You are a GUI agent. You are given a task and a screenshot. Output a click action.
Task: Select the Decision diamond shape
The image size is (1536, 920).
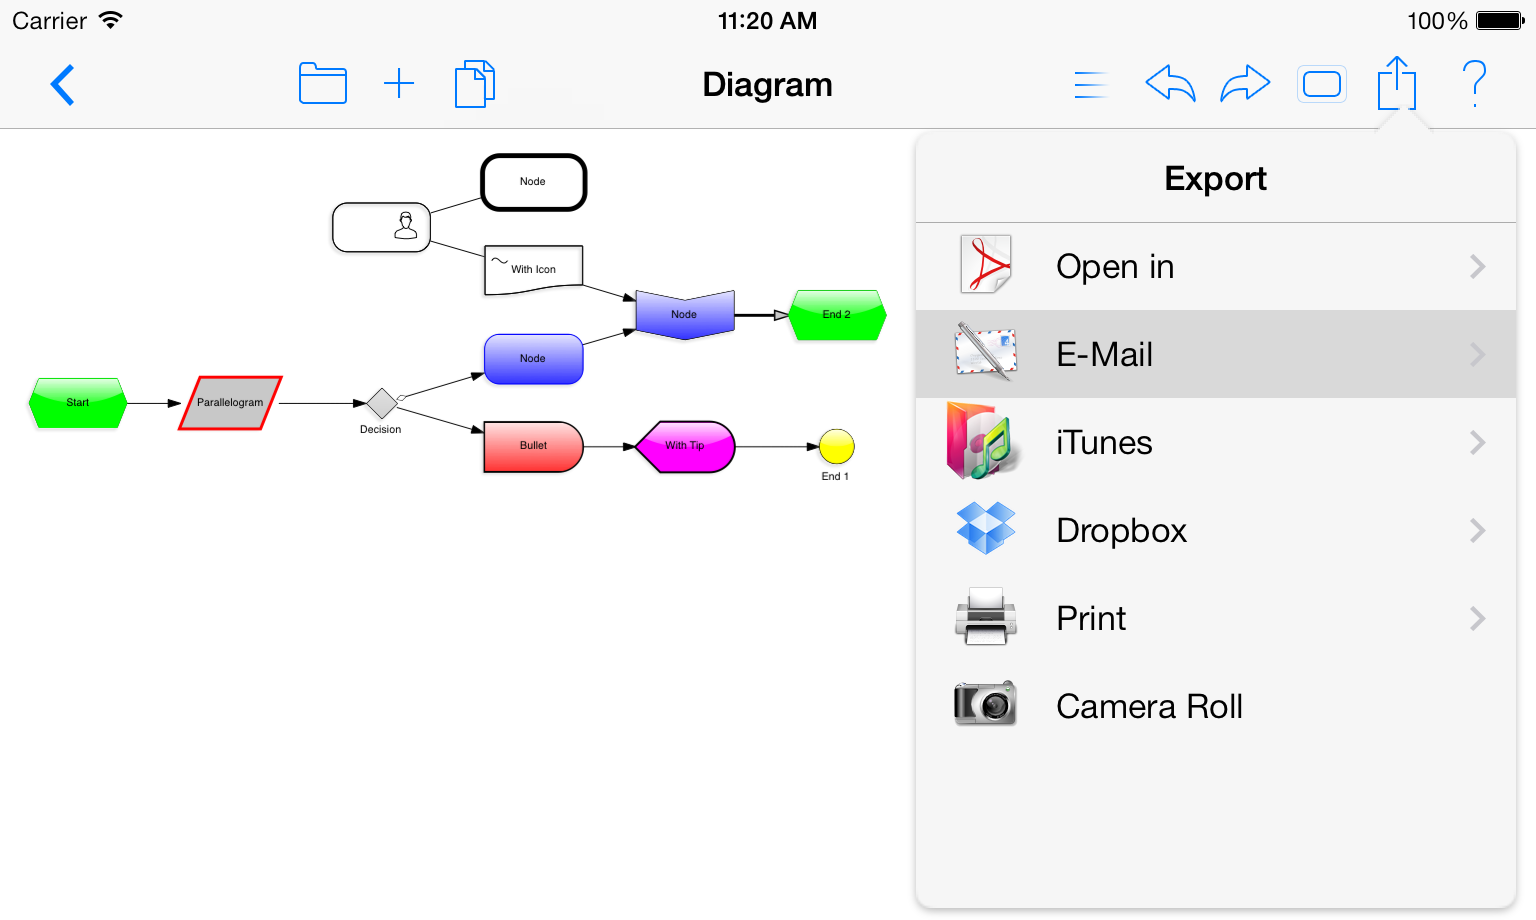coord(382,403)
